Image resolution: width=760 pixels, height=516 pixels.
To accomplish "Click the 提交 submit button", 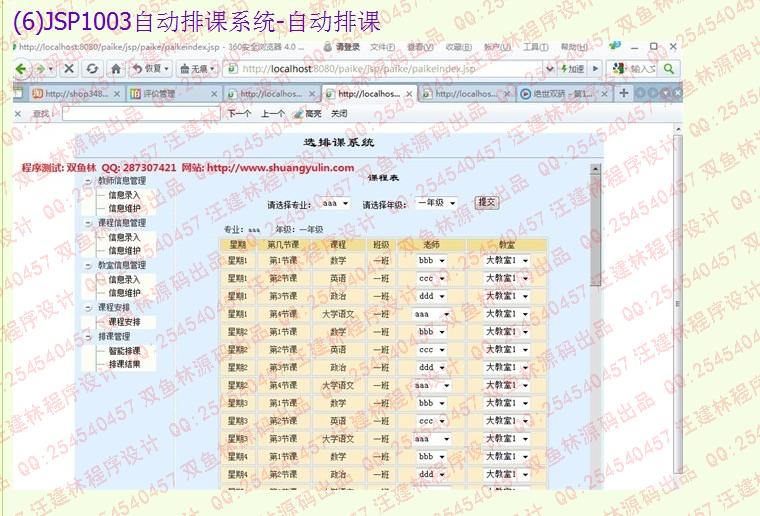I will [487, 203].
